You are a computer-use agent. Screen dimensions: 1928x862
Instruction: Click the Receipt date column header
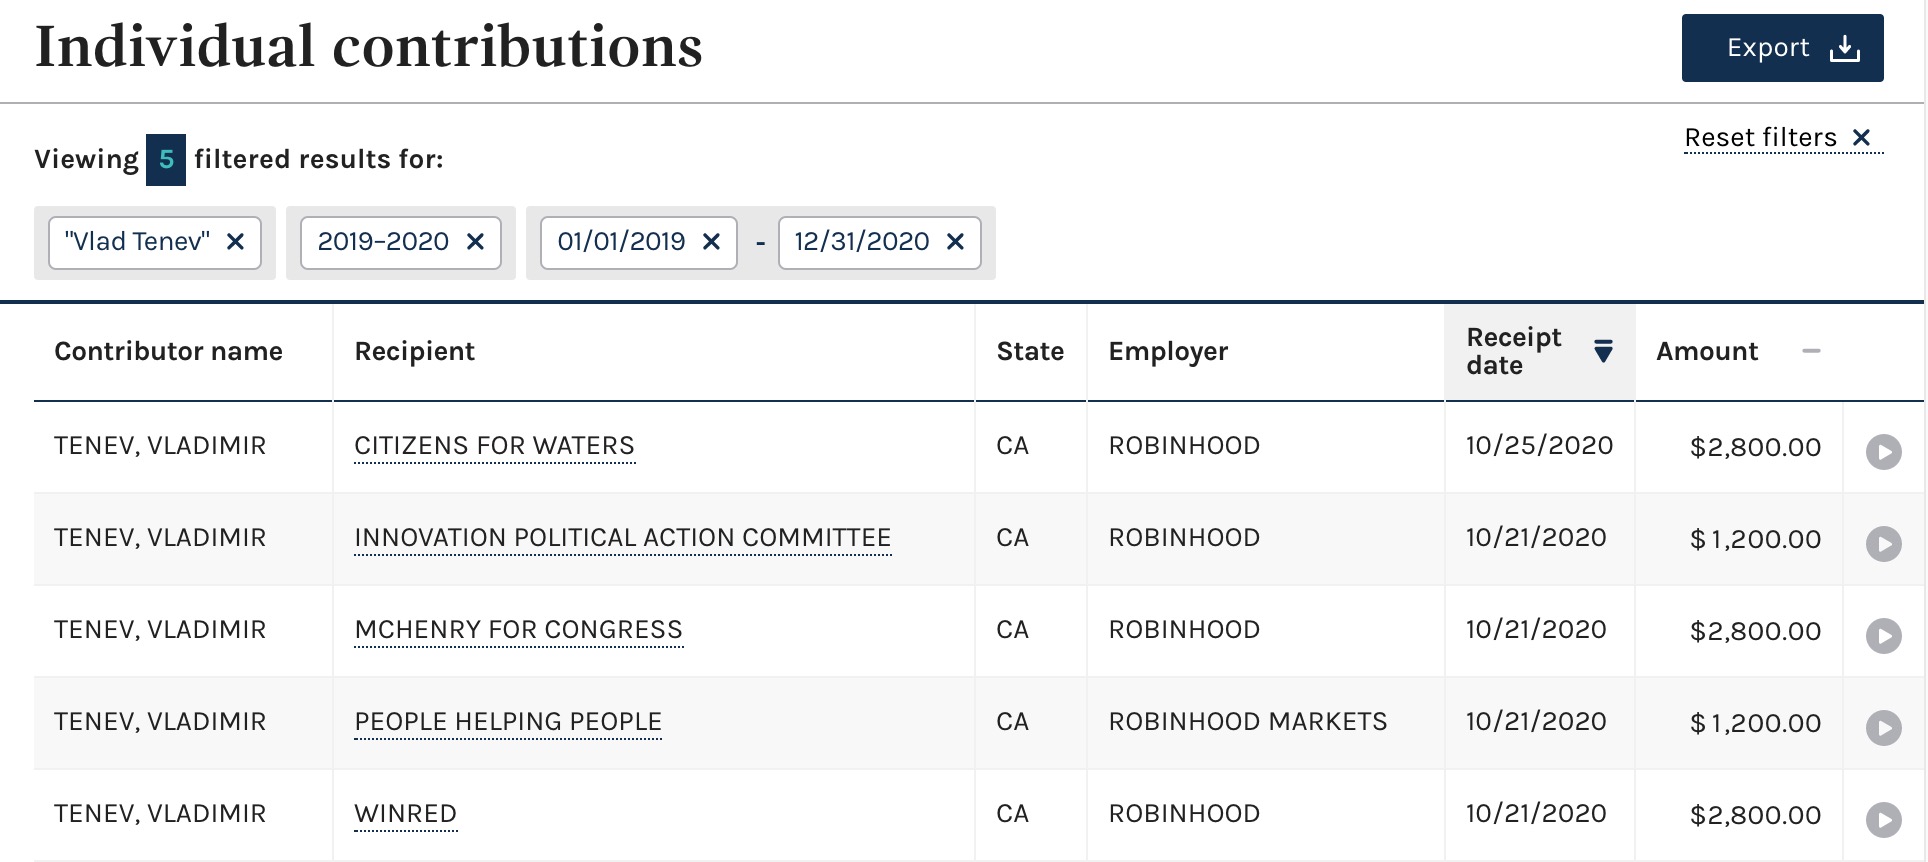tap(1514, 351)
